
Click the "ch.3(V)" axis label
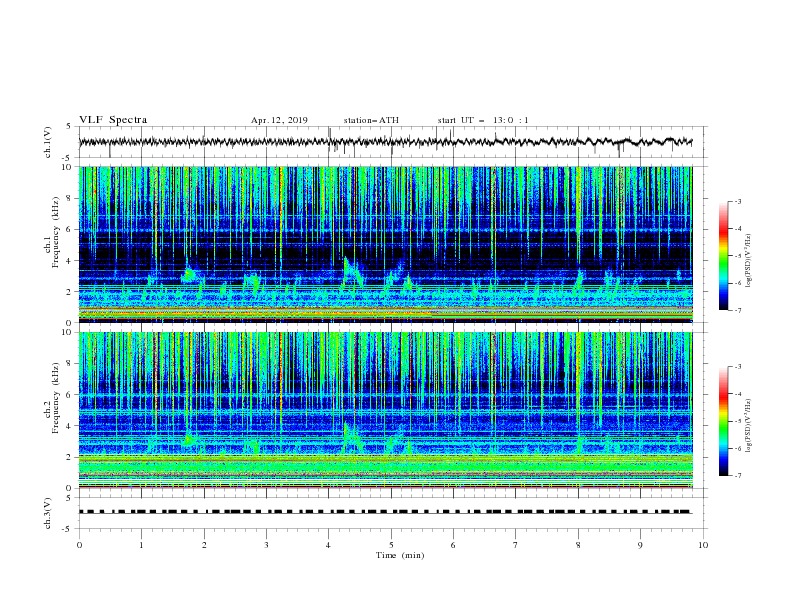(48, 513)
